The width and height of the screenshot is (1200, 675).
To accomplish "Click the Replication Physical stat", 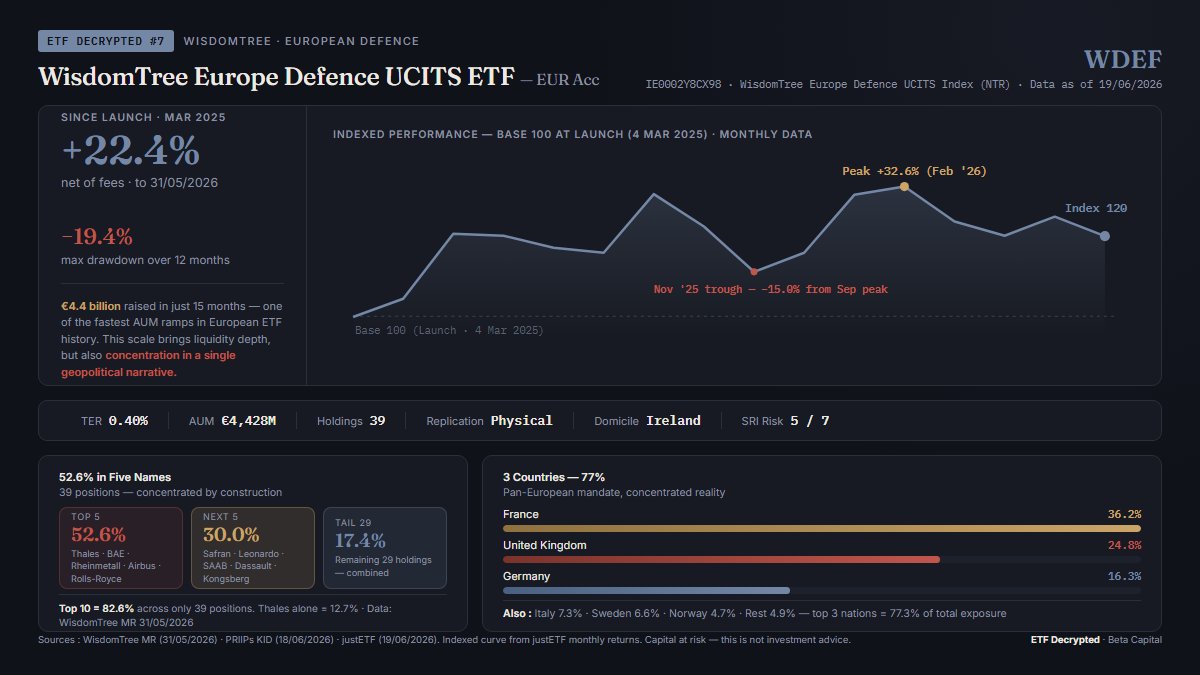I will [x=489, y=421].
